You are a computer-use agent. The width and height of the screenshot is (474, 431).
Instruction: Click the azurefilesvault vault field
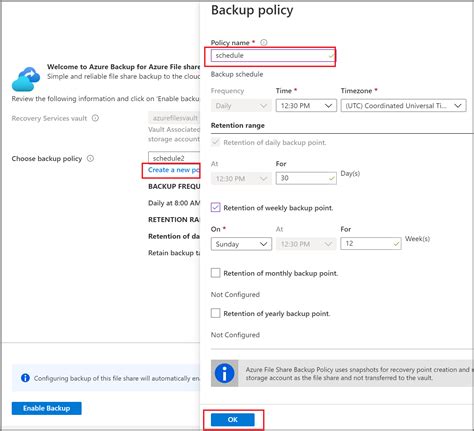click(174, 118)
